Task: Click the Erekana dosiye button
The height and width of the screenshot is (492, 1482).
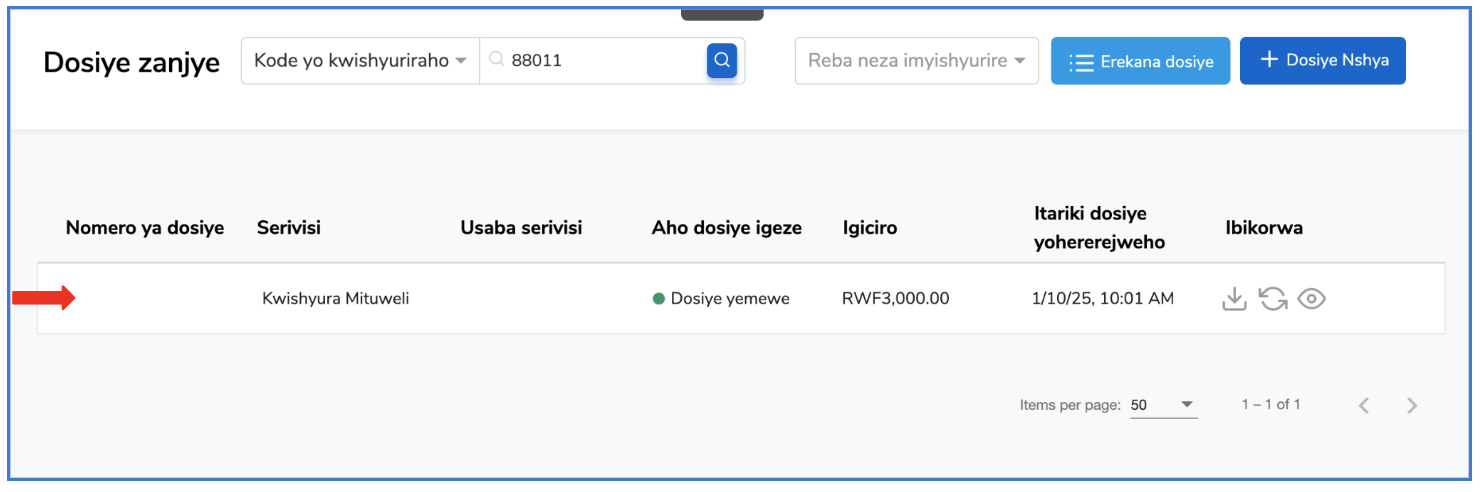Action: coord(1140,61)
